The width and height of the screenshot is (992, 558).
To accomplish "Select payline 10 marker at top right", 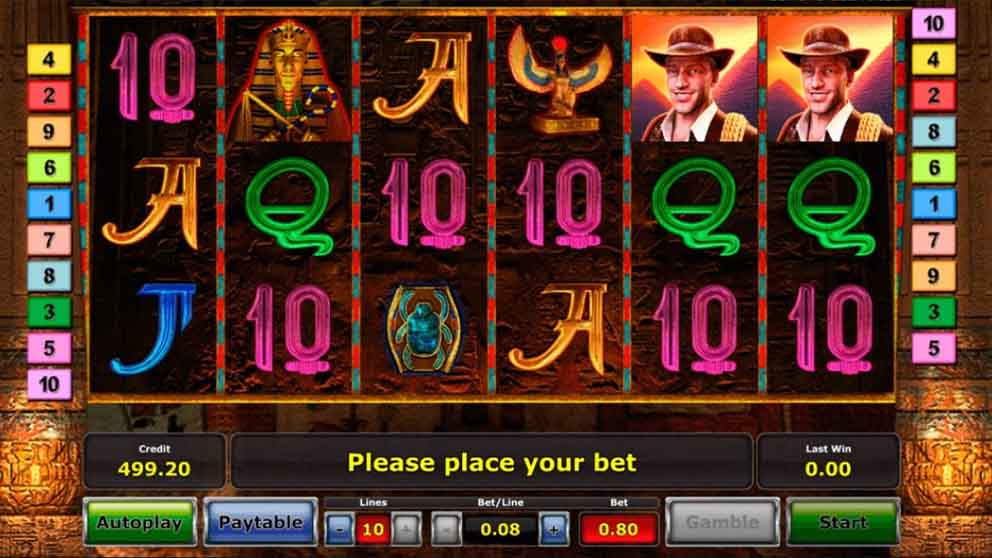I will coord(933,24).
